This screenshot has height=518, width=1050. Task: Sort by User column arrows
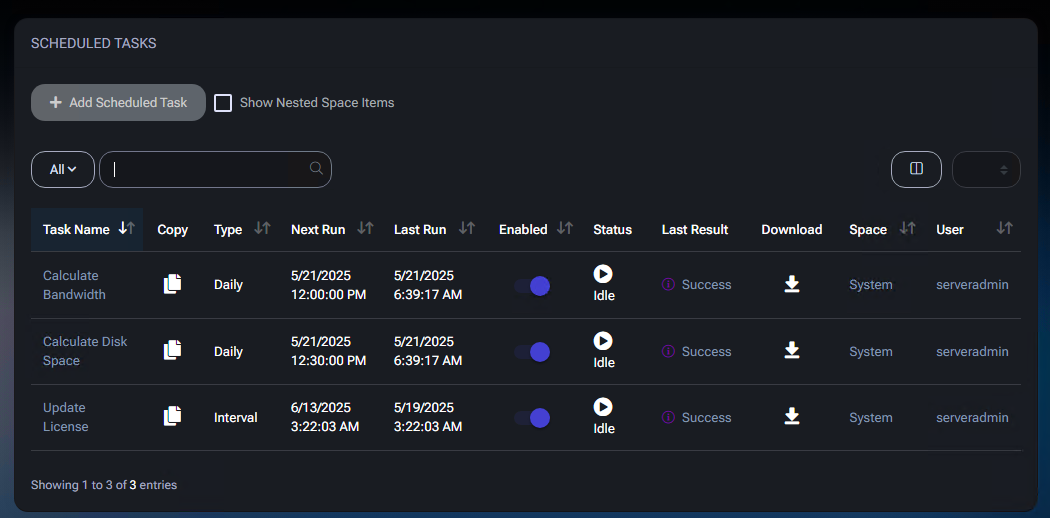coord(1004,229)
